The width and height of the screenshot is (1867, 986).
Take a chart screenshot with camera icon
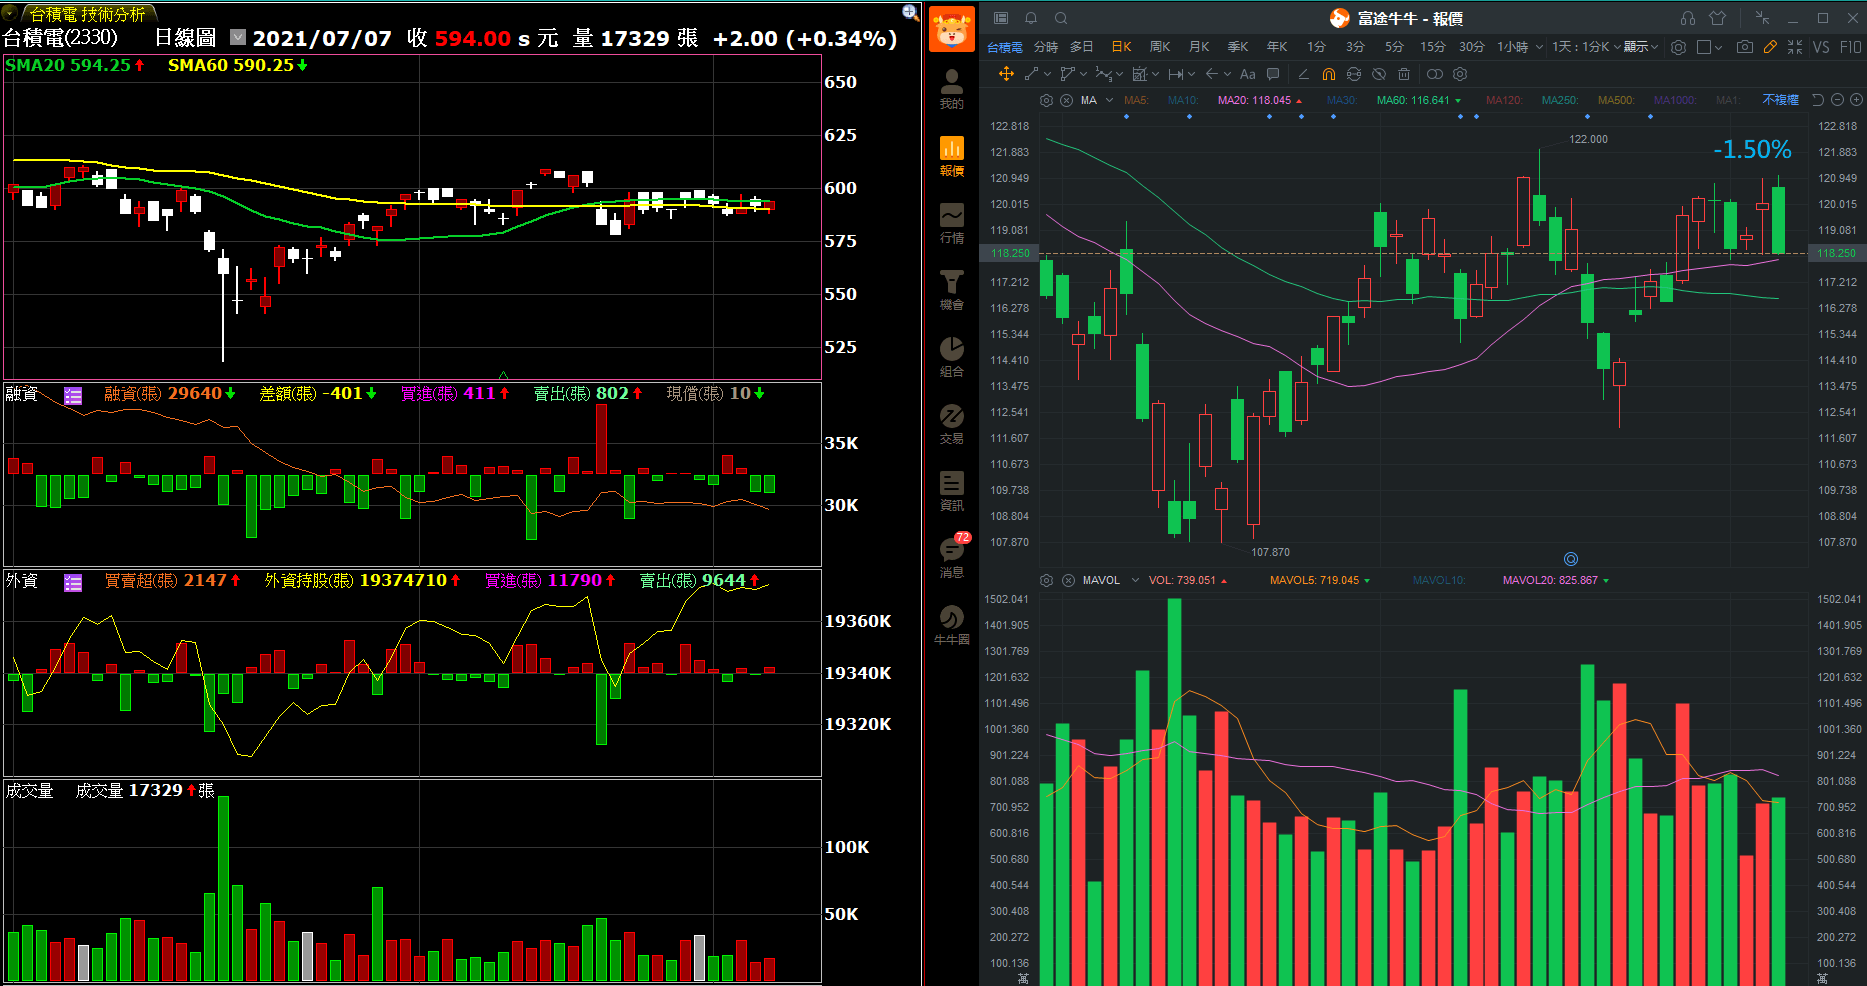click(1745, 47)
